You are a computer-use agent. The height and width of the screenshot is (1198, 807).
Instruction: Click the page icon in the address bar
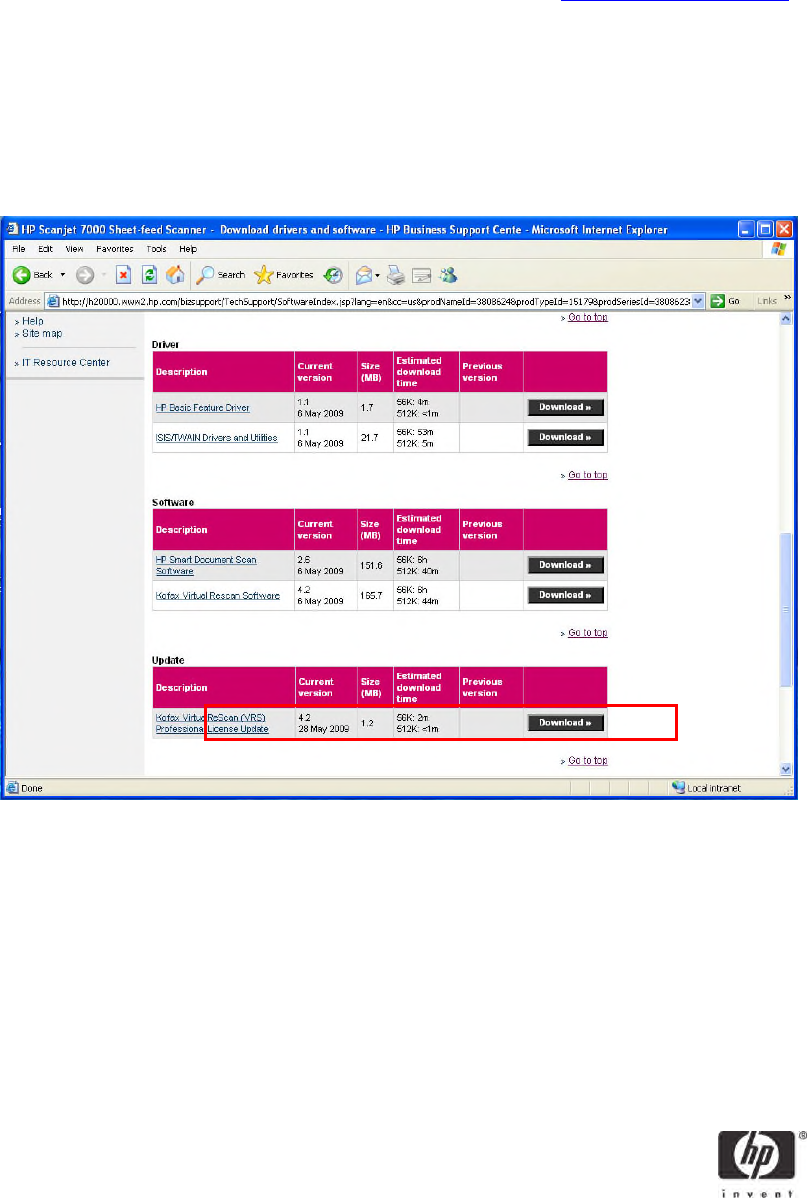pos(53,301)
